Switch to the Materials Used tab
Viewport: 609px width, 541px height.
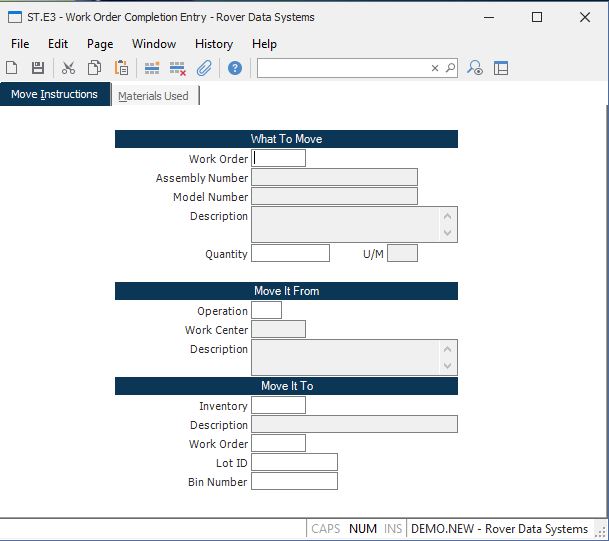click(x=153, y=96)
